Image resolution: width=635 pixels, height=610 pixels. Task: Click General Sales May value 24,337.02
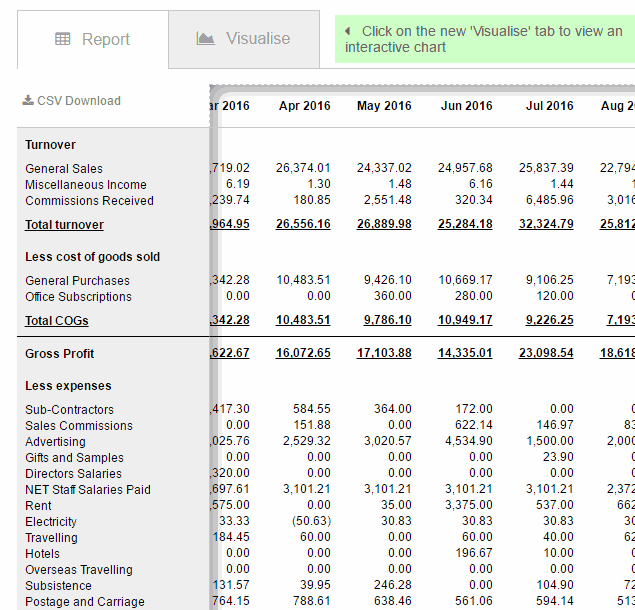click(384, 168)
